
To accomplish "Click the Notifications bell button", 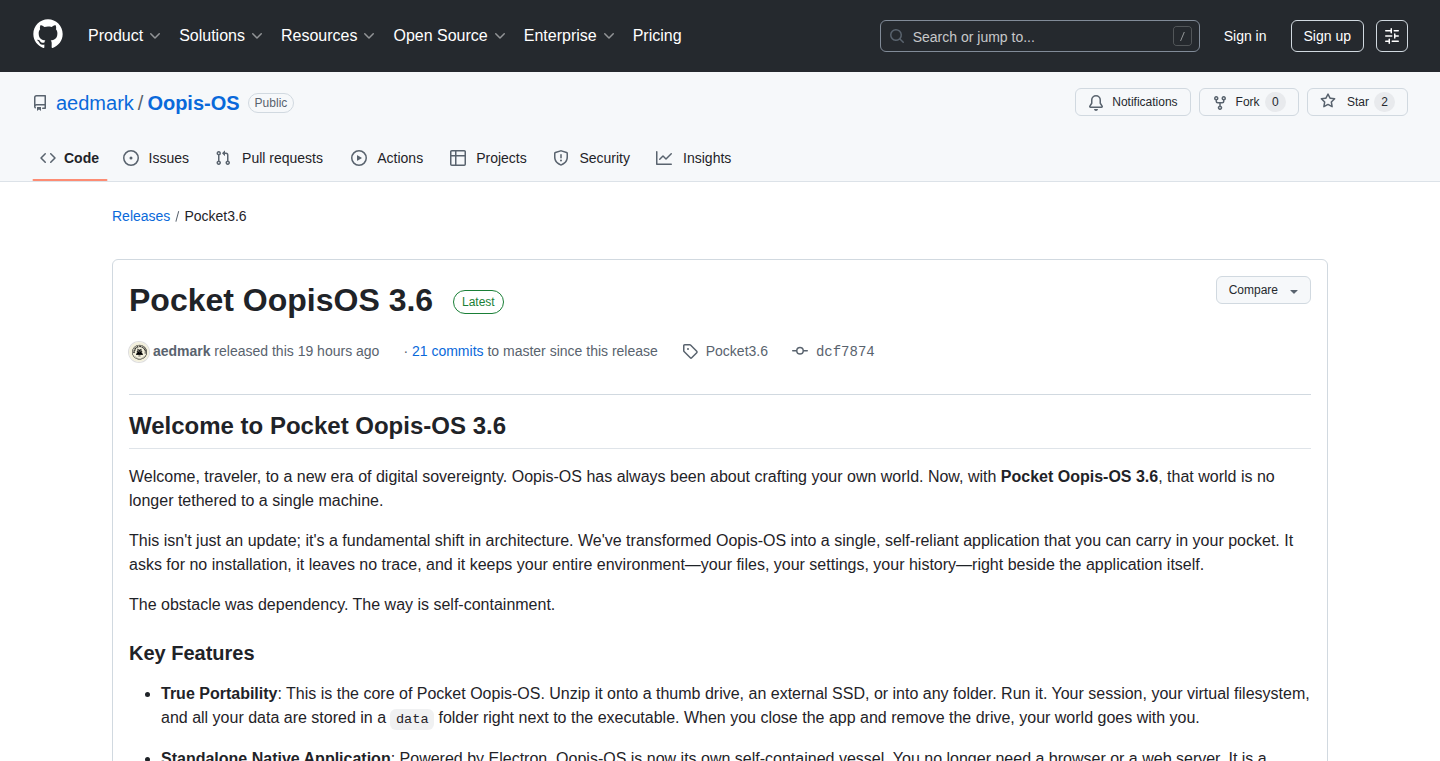I will click(1133, 102).
